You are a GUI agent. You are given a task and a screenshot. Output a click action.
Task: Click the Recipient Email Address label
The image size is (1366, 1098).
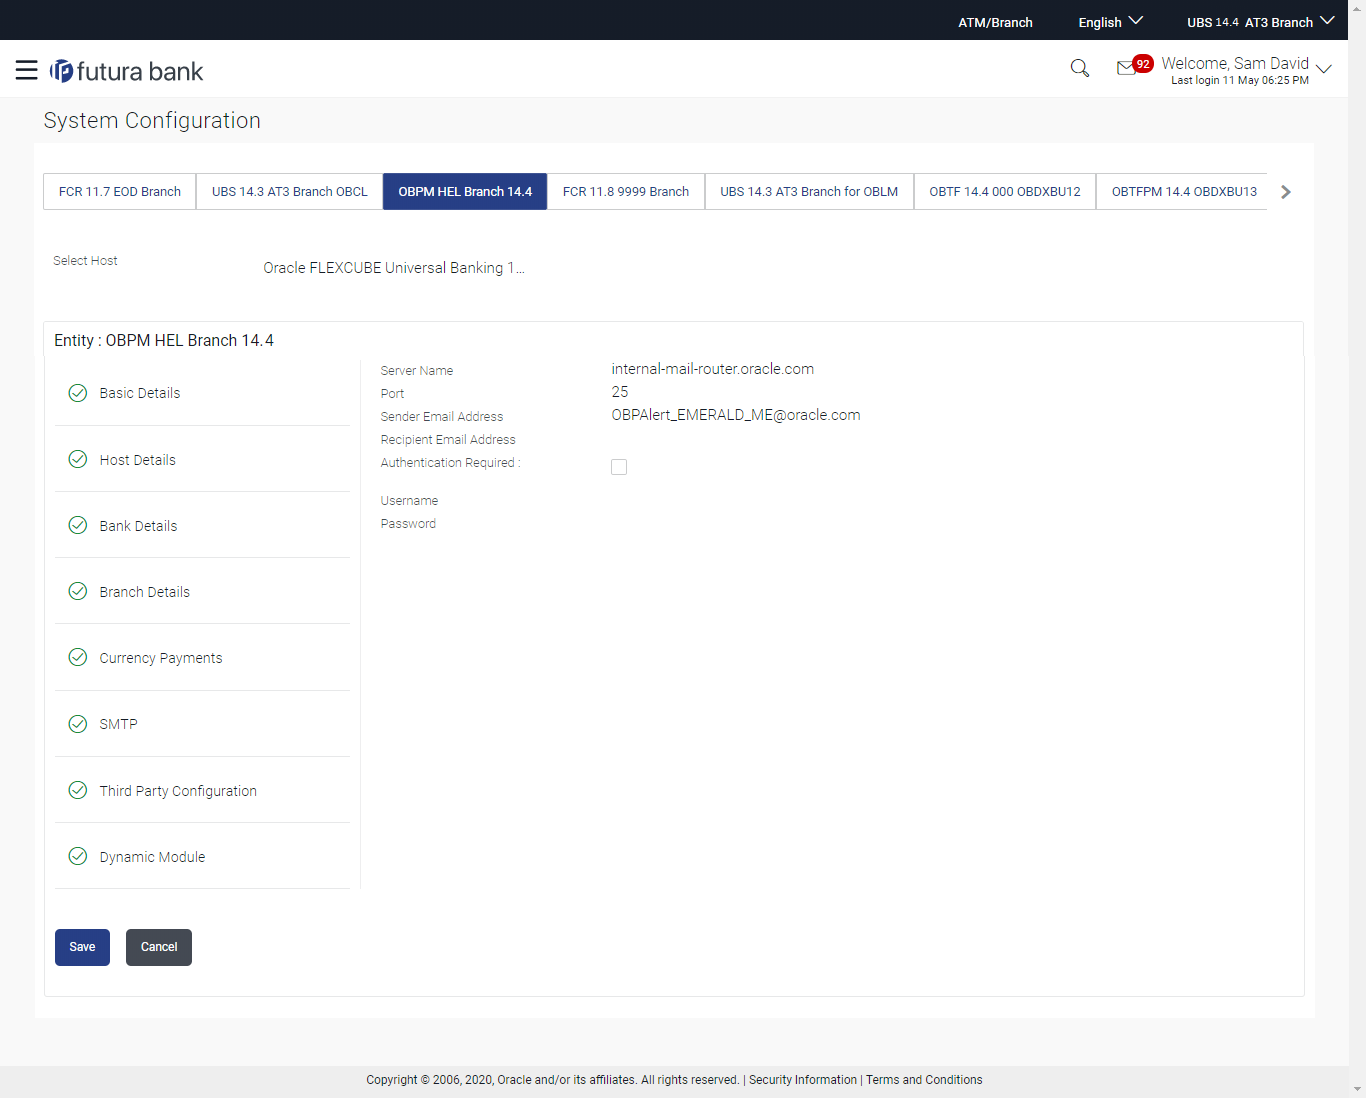pyautogui.click(x=448, y=440)
